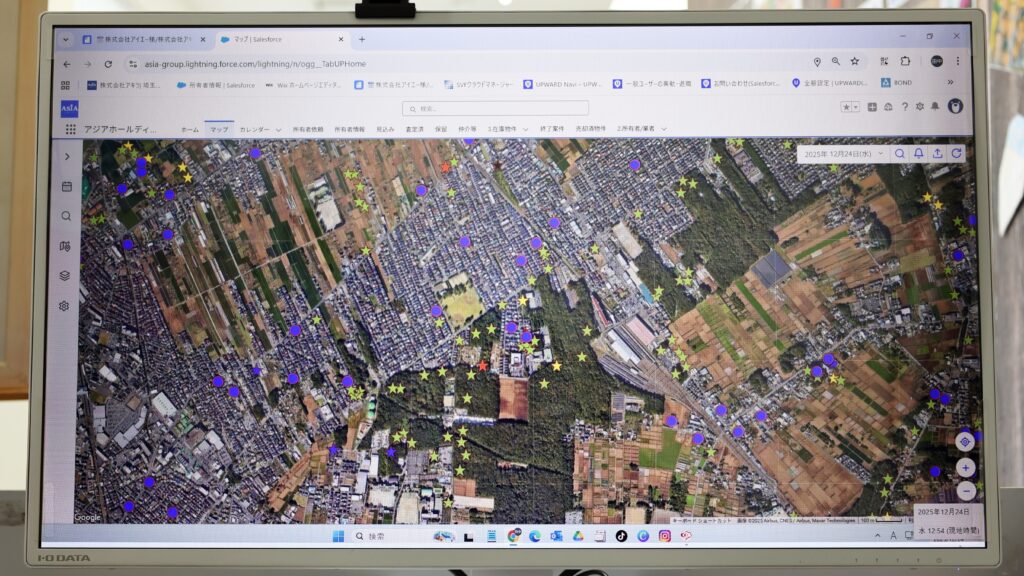The height and width of the screenshot is (576, 1024).
Task: Zoom in with the map plus button
Action: 965,467
